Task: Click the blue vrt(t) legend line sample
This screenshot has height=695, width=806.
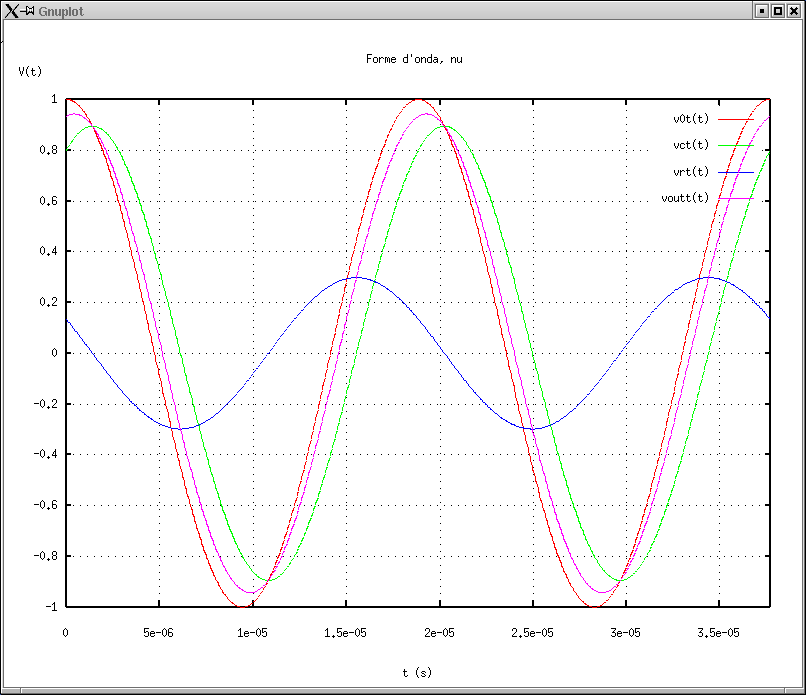Action: pos(735,172)
